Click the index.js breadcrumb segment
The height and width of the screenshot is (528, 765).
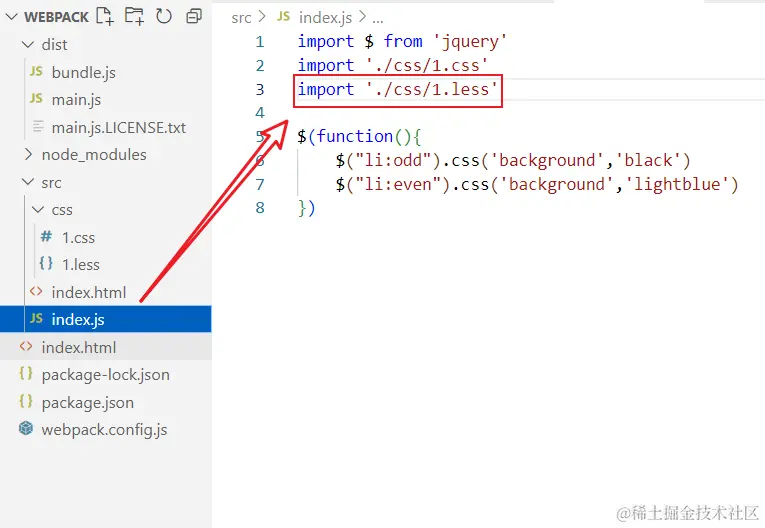pyautogui.click(x=325, y=18)
